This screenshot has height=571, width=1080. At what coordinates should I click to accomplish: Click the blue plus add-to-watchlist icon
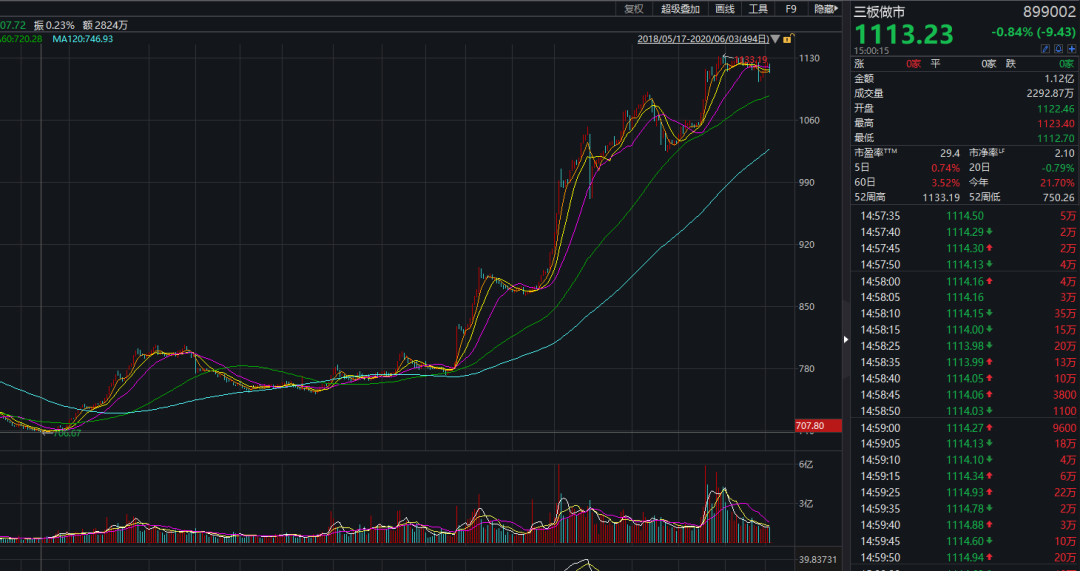click(1071, 49)
